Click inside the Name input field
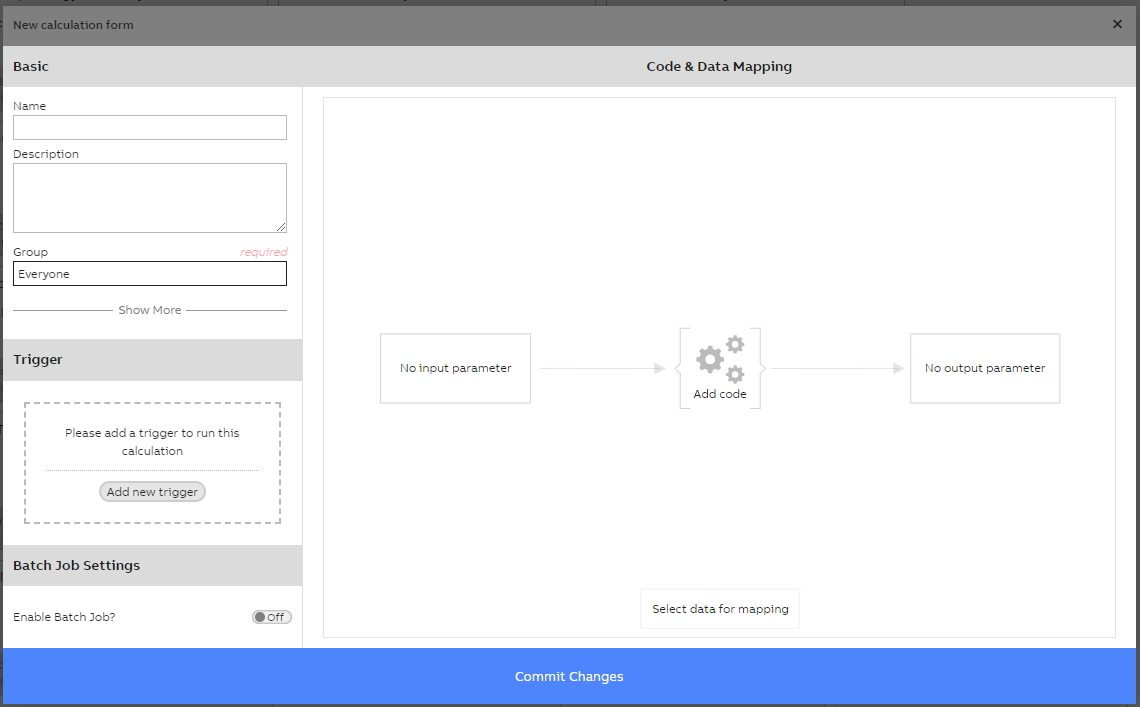 (x=149, y=127)
